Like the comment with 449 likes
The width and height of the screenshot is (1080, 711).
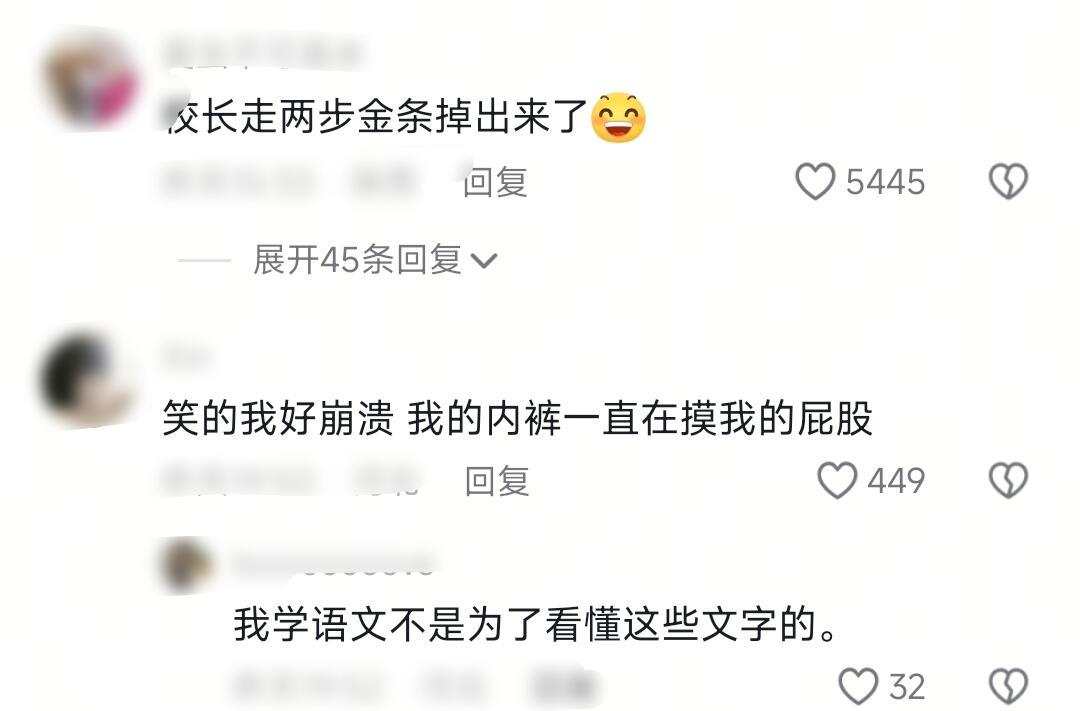(837, 480)
